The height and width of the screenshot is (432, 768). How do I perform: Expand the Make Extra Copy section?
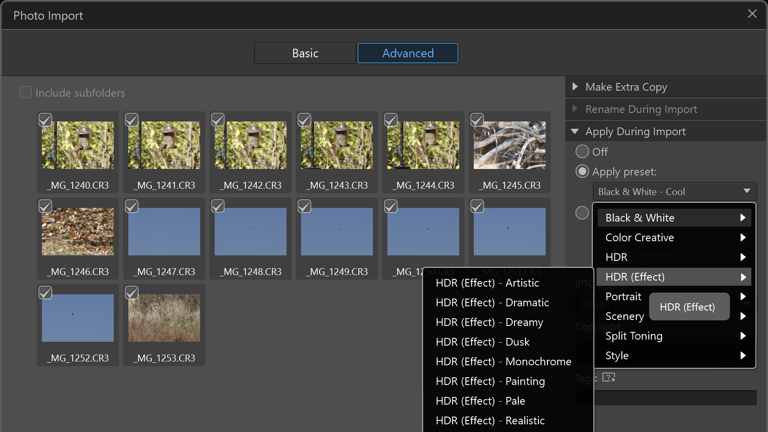[666, 87]
